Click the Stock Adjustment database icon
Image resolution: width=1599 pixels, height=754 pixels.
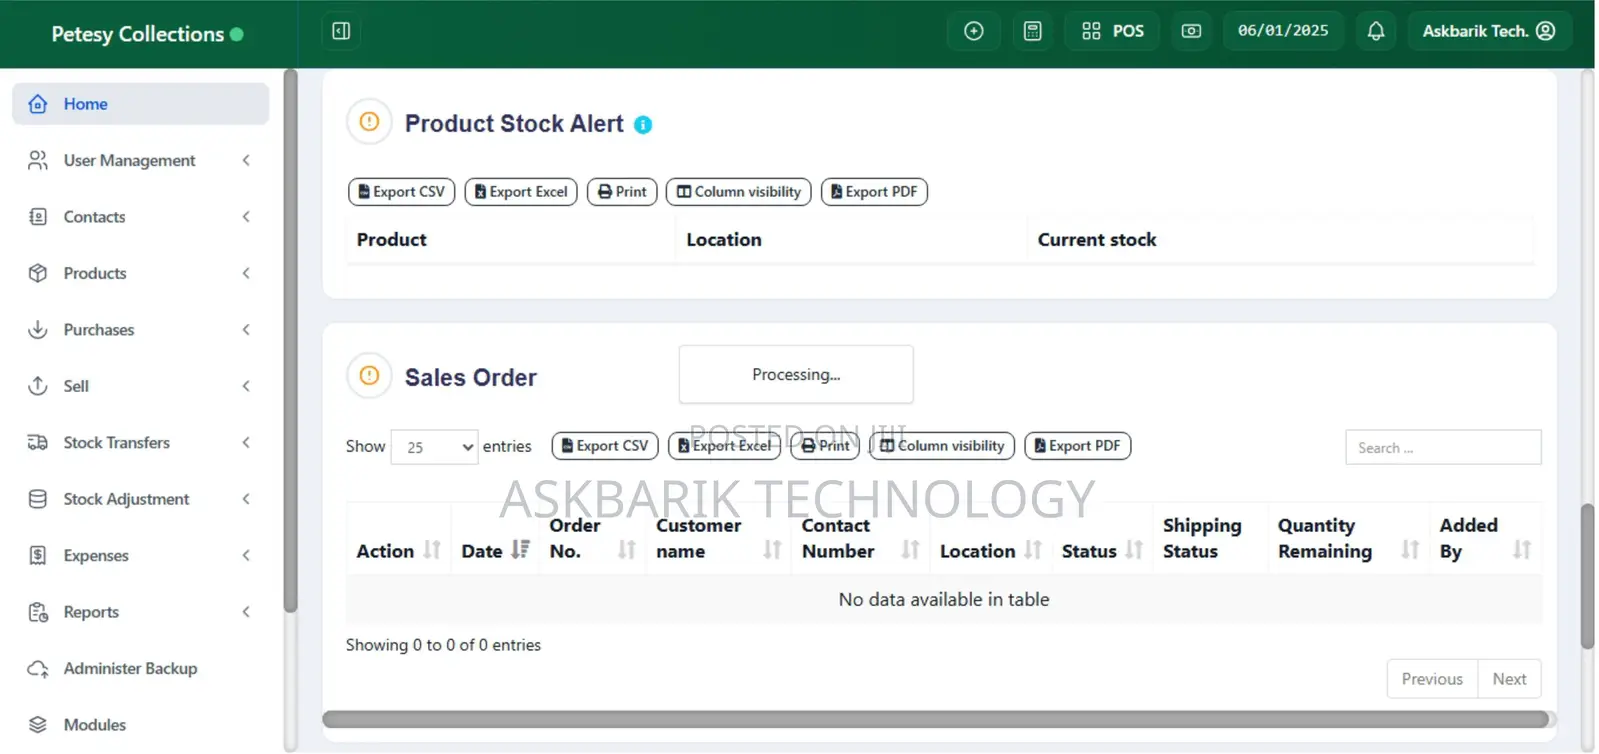click(38, 499)
